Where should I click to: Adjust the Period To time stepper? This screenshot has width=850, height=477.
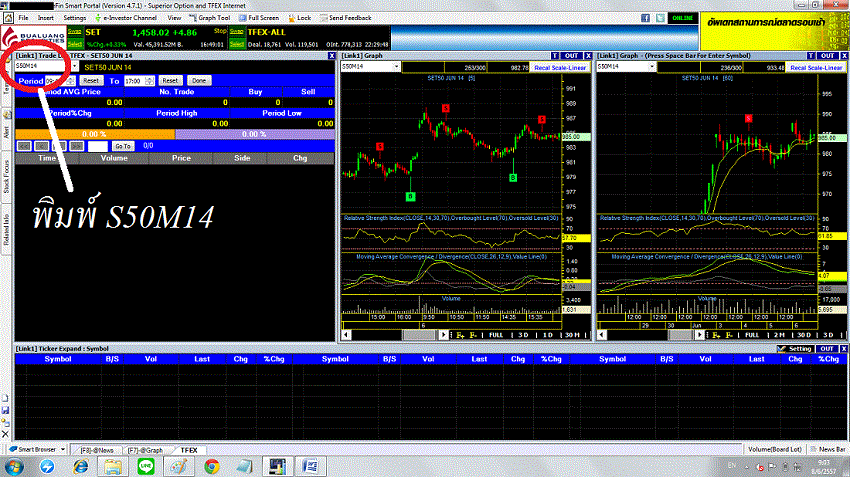[x=150, y=81]
